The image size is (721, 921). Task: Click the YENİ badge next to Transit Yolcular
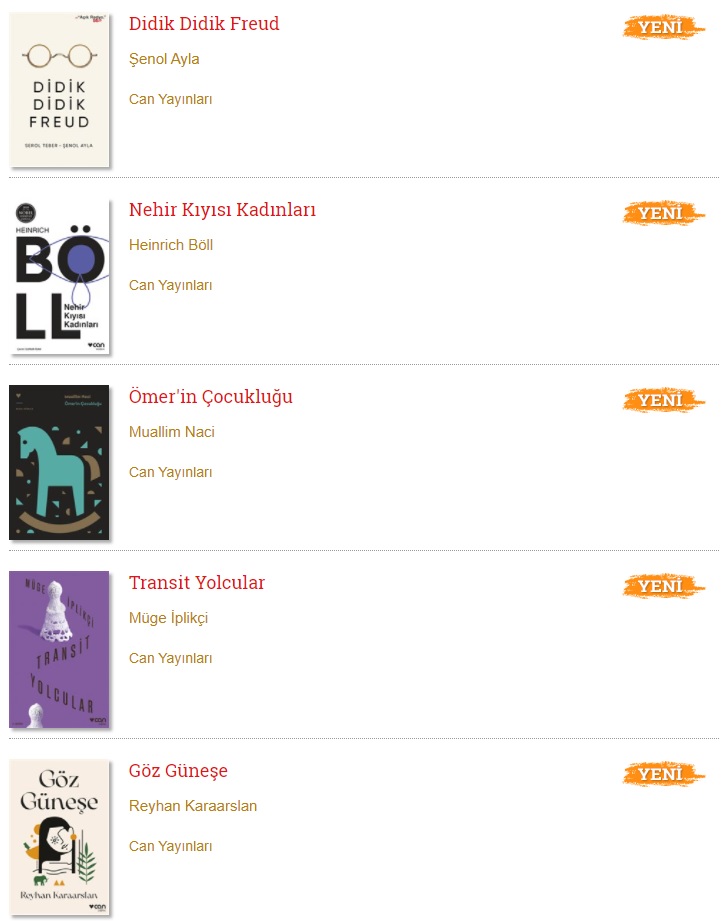coord(664,586)
